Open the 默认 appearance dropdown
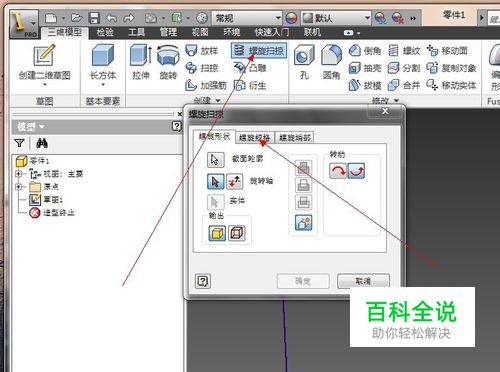Image resolution: width=500 pixels, height=372 pixels. [336, 18]
